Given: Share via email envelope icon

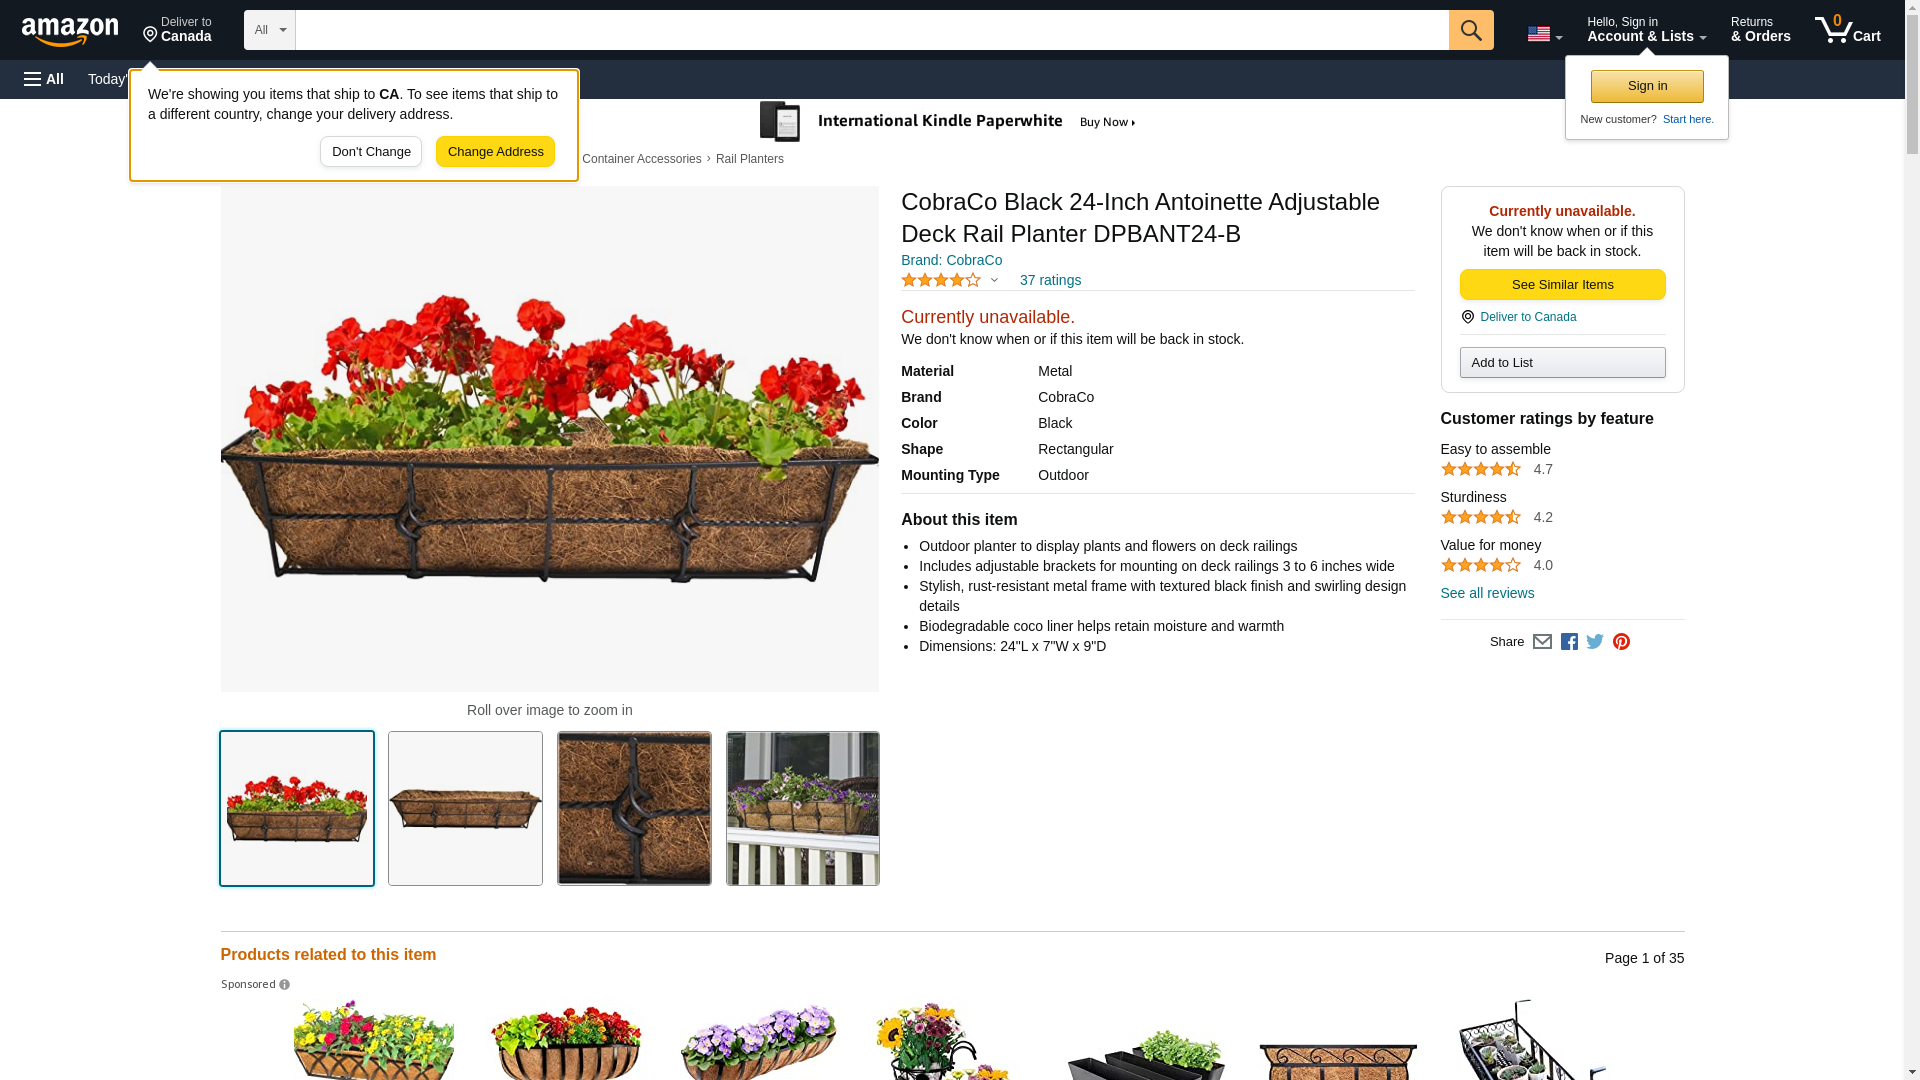Looking at the screenshot, I should click(x=1542, y=642).
